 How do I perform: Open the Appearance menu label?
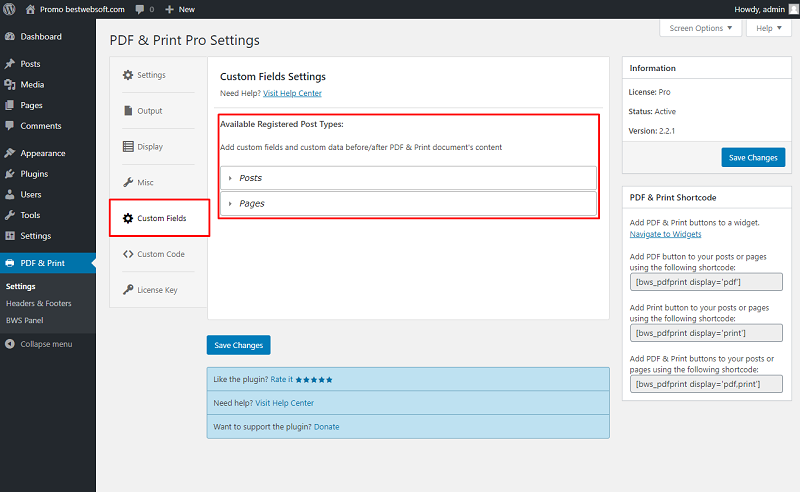click(43, 153)
